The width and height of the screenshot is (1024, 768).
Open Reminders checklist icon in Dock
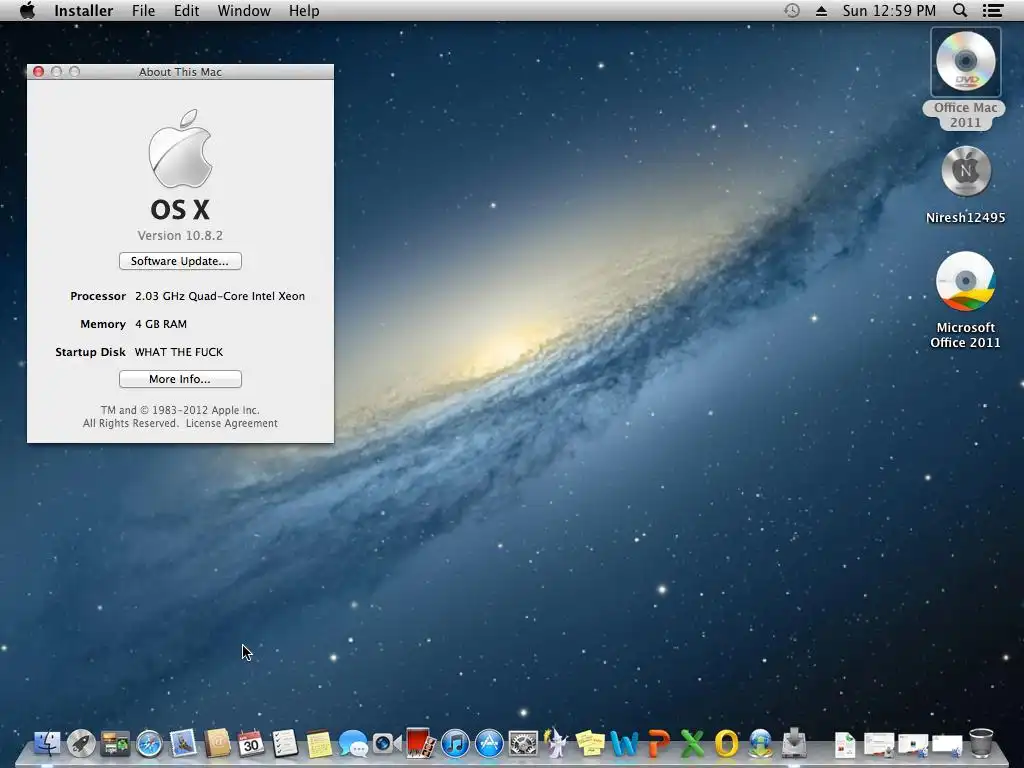pos(285,743)
